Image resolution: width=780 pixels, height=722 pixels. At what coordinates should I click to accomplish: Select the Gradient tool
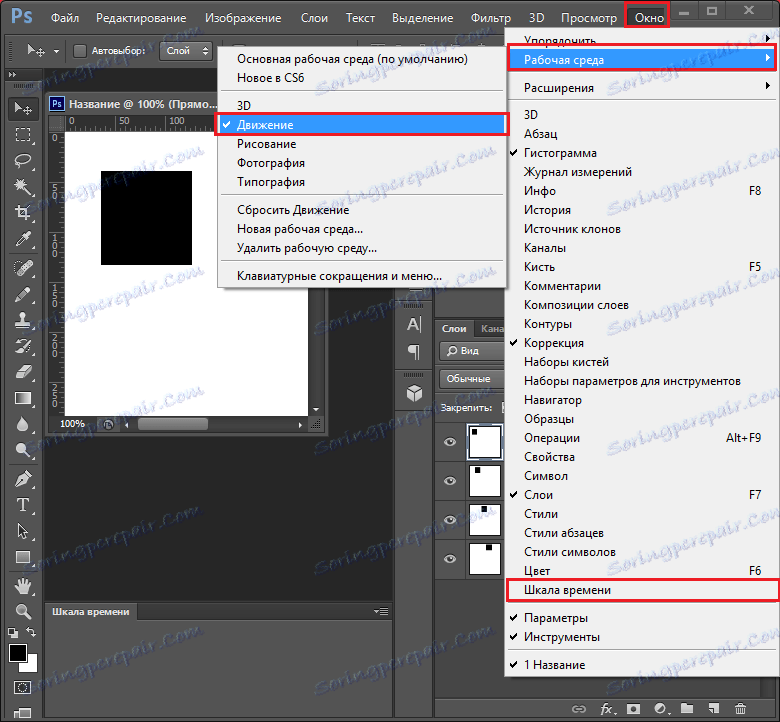[23, 398]
